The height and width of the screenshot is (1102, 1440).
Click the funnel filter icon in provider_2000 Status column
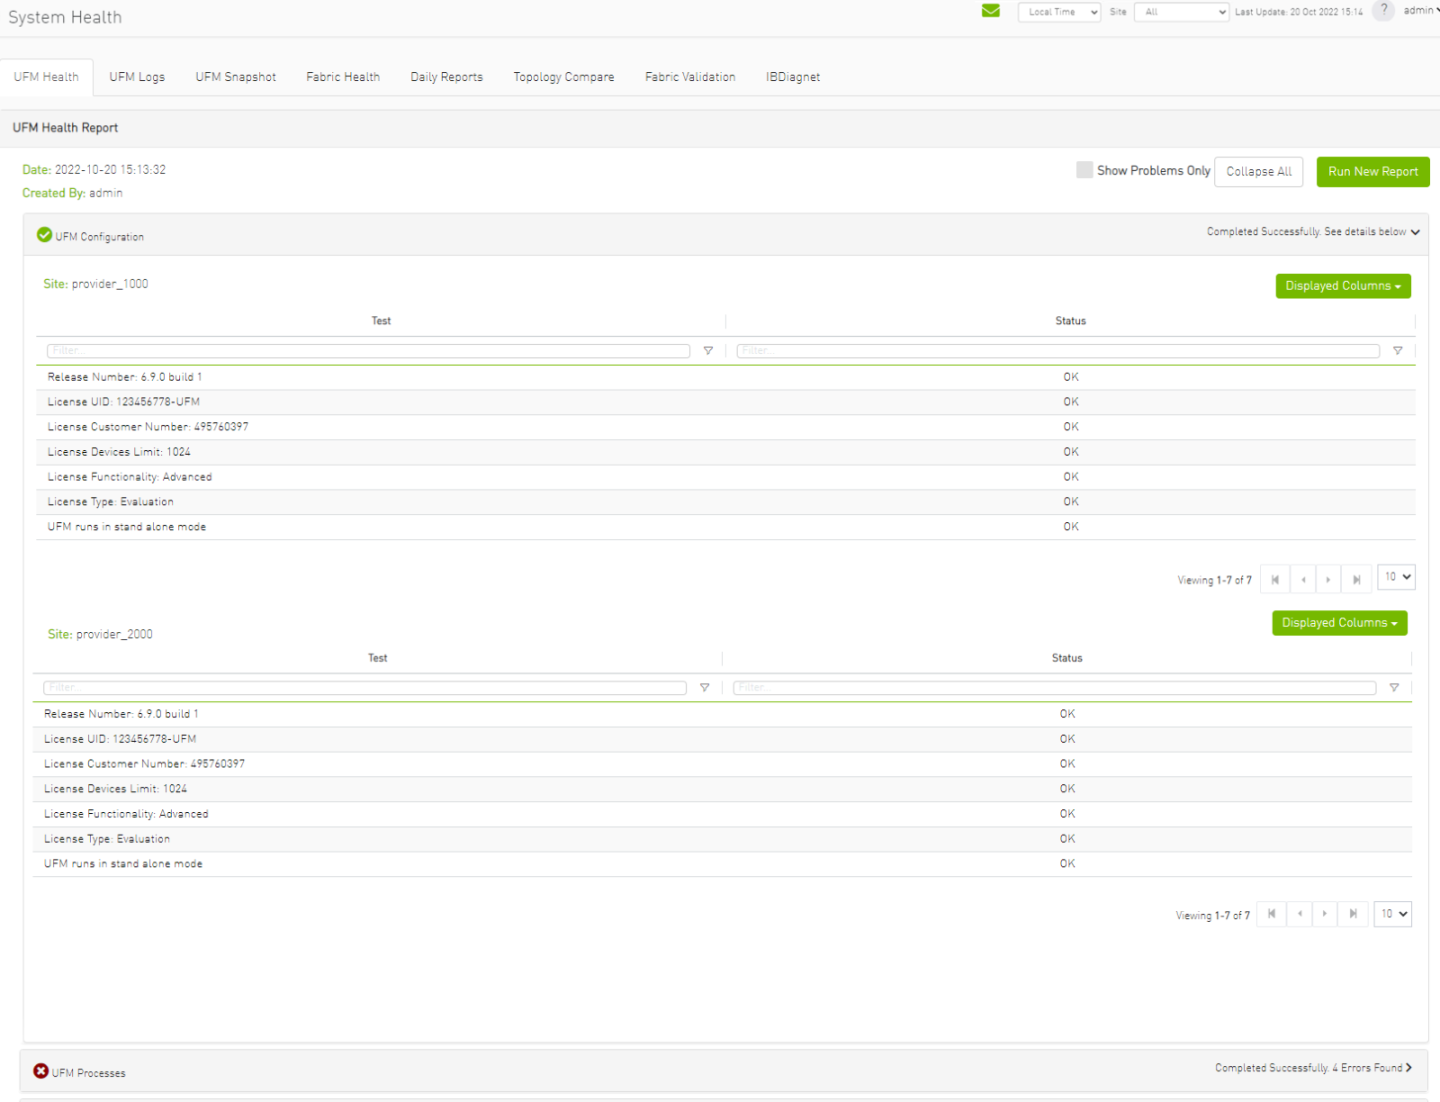1394,687
